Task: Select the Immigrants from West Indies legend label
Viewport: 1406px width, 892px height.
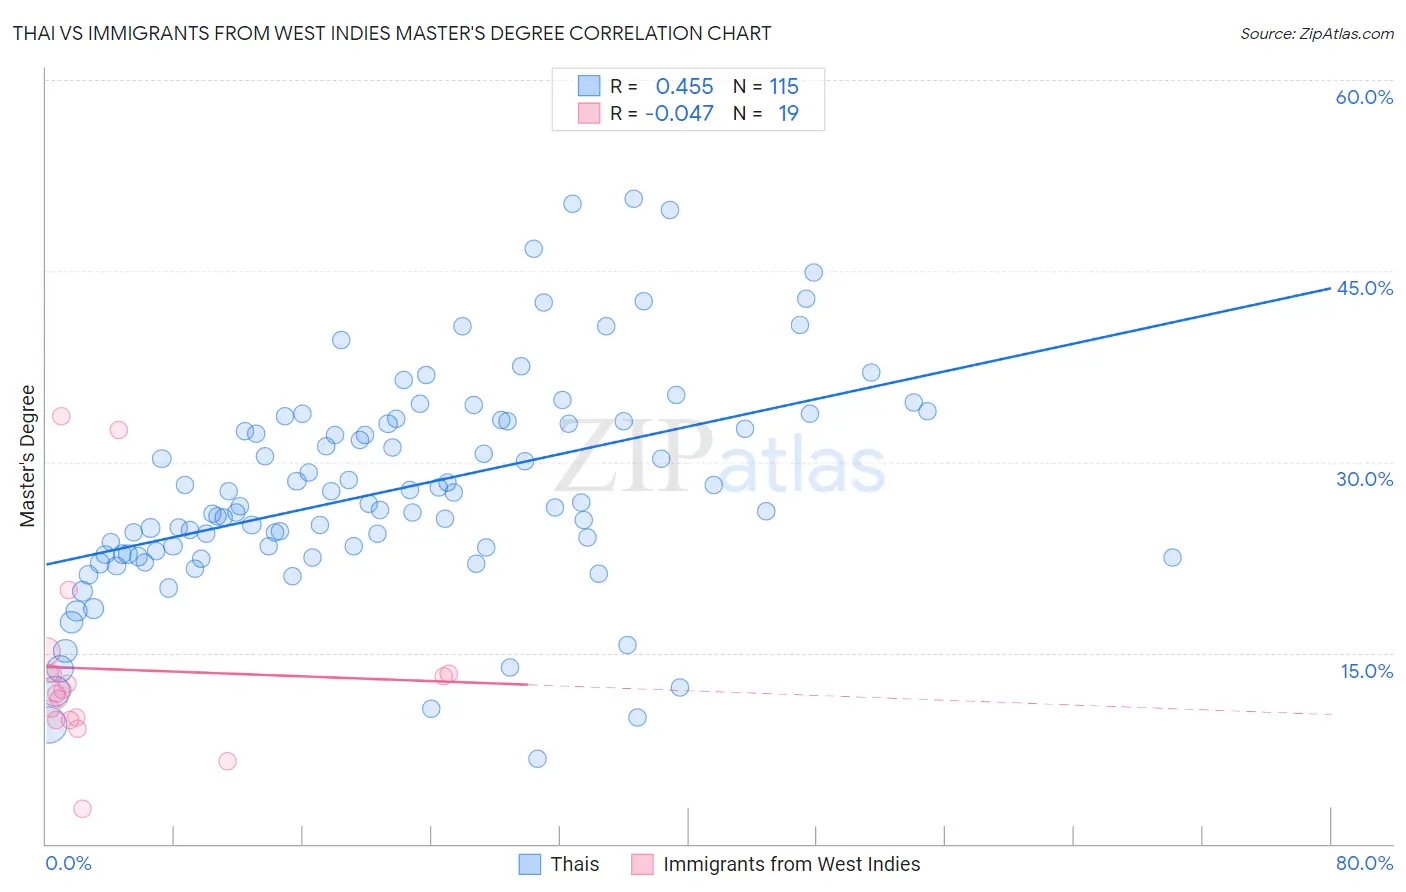Action: coord(792,864)
